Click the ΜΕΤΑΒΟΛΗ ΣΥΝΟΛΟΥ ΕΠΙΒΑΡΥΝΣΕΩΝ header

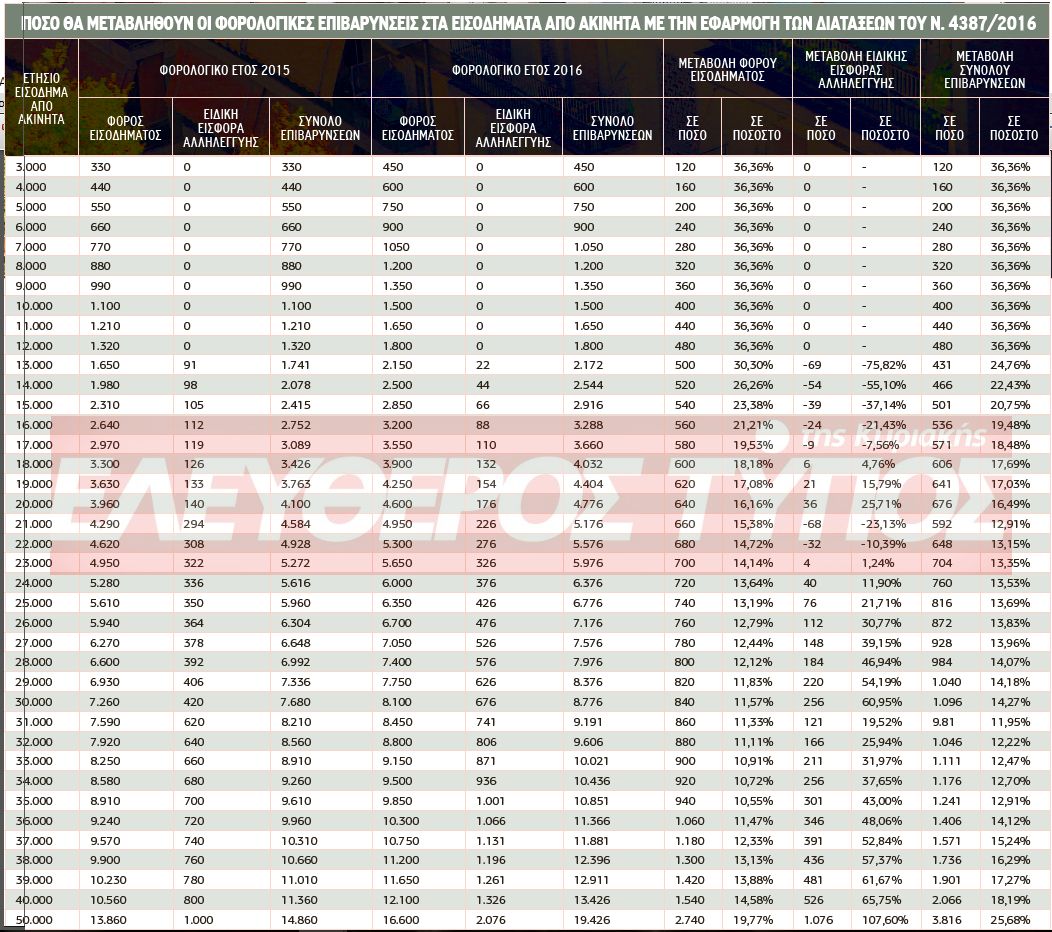coord(984,70)
